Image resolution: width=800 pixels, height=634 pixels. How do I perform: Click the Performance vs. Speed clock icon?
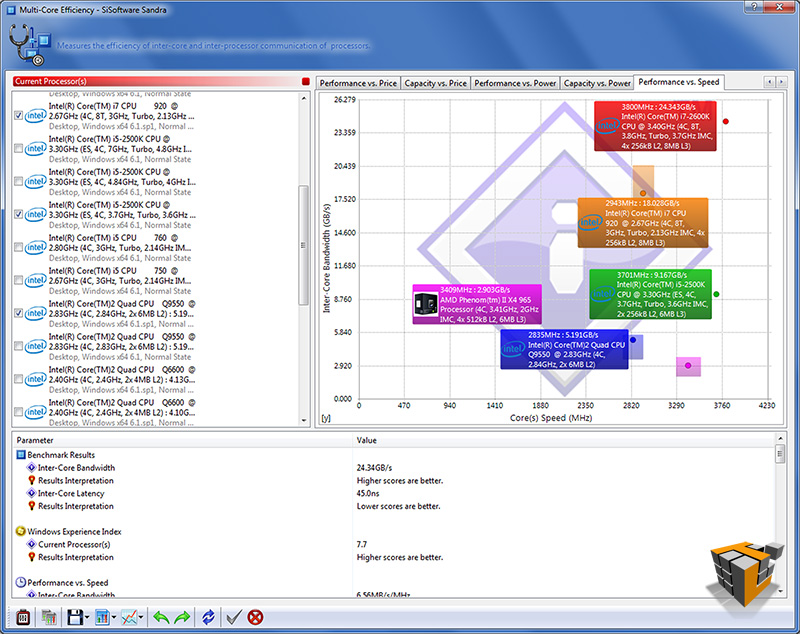21,582
